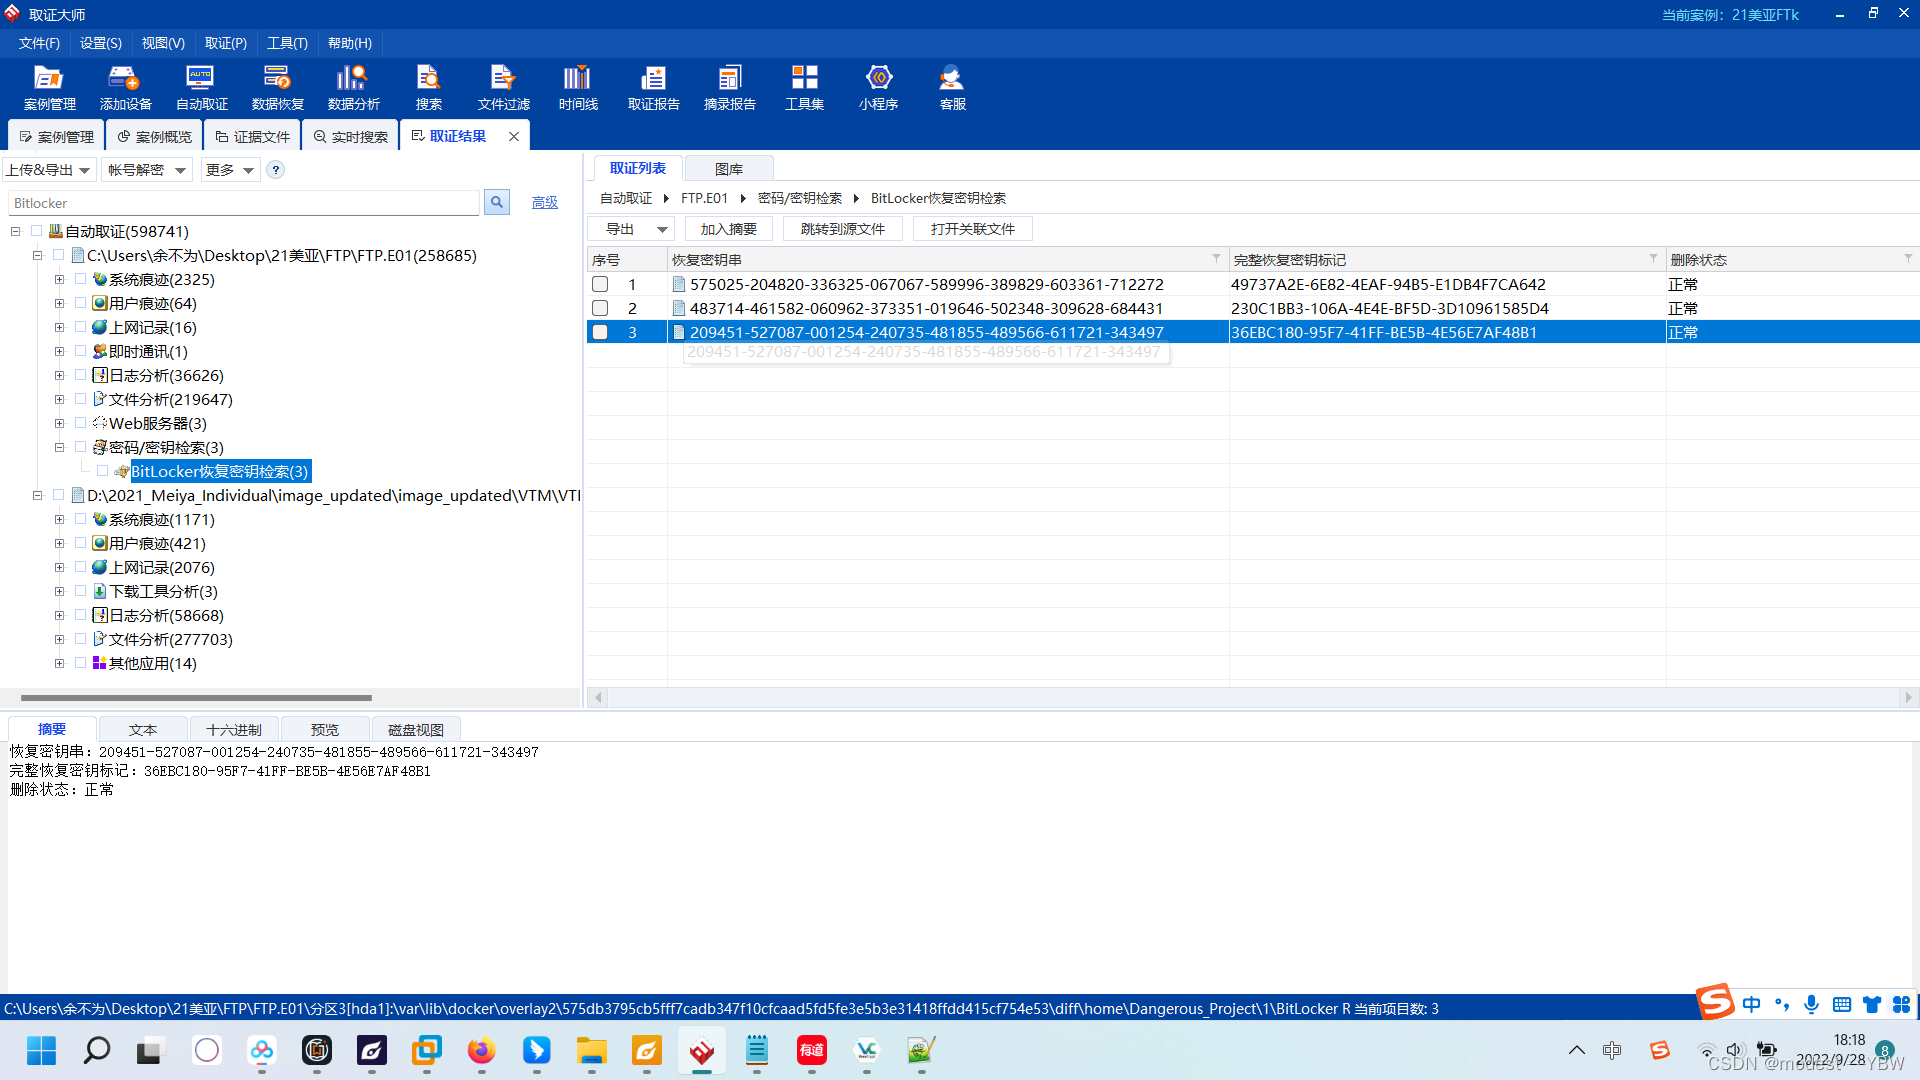Open the 取证(P) menu
The width and height of the screenshot is (1920, 1080).
[x=225, y=43]
